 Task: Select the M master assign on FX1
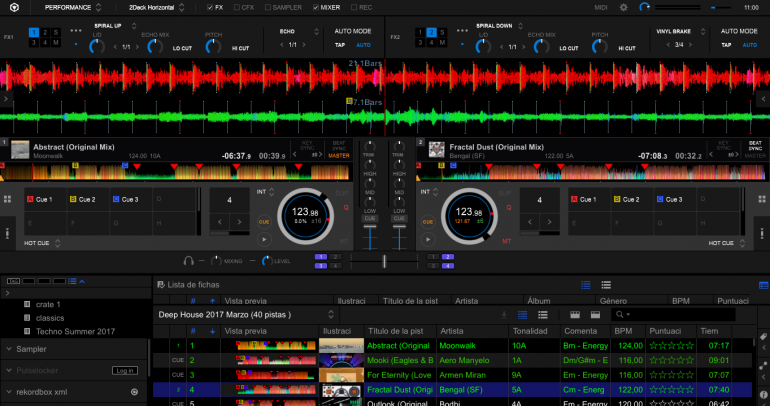[56, 43]
